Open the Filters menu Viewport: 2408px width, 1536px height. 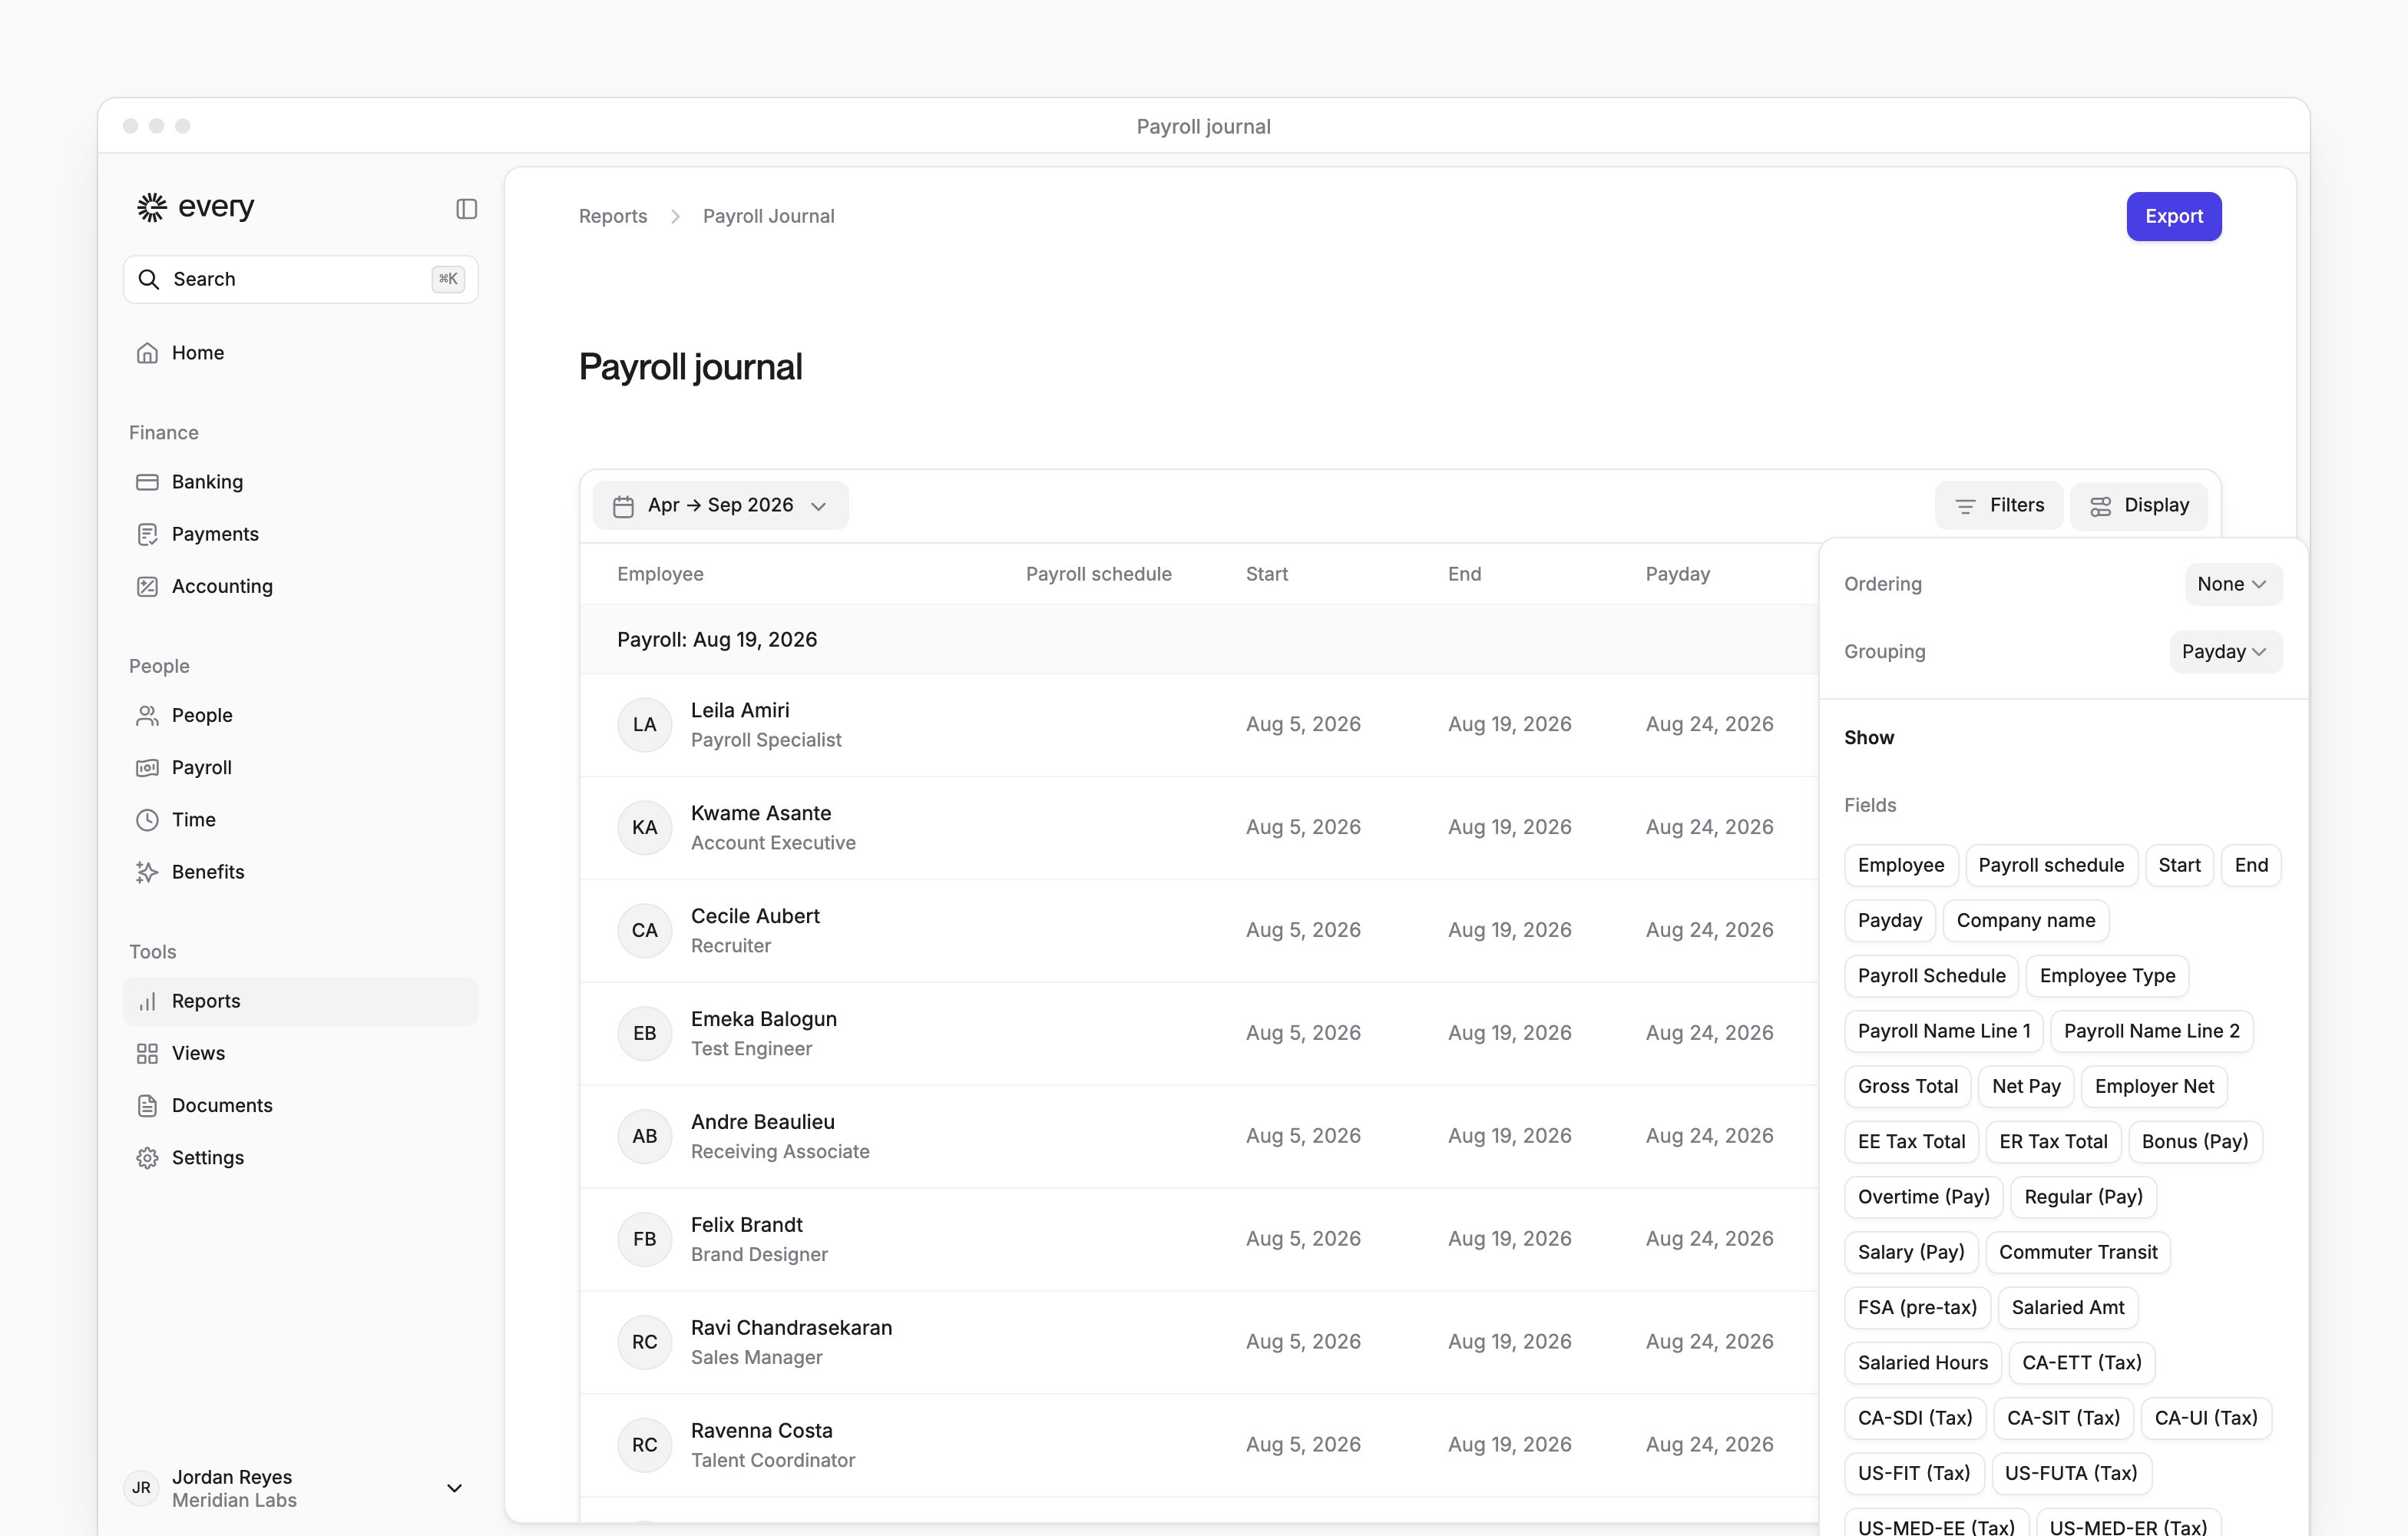click(1998, 505)
